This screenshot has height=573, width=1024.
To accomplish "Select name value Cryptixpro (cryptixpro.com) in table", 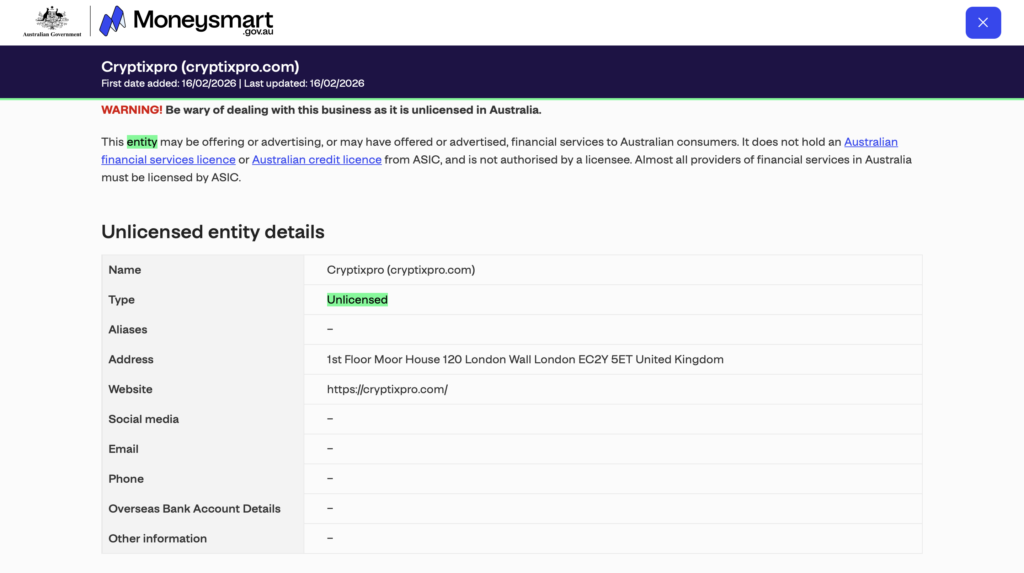I will coord(401,270).
